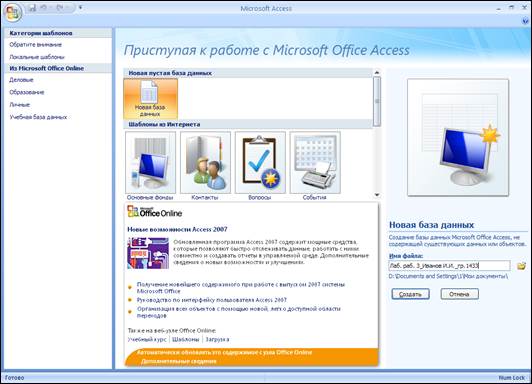The width and height of the screenshot is (532, 384).
Task: Choose the Контакты template
Action: coord(205,166)
